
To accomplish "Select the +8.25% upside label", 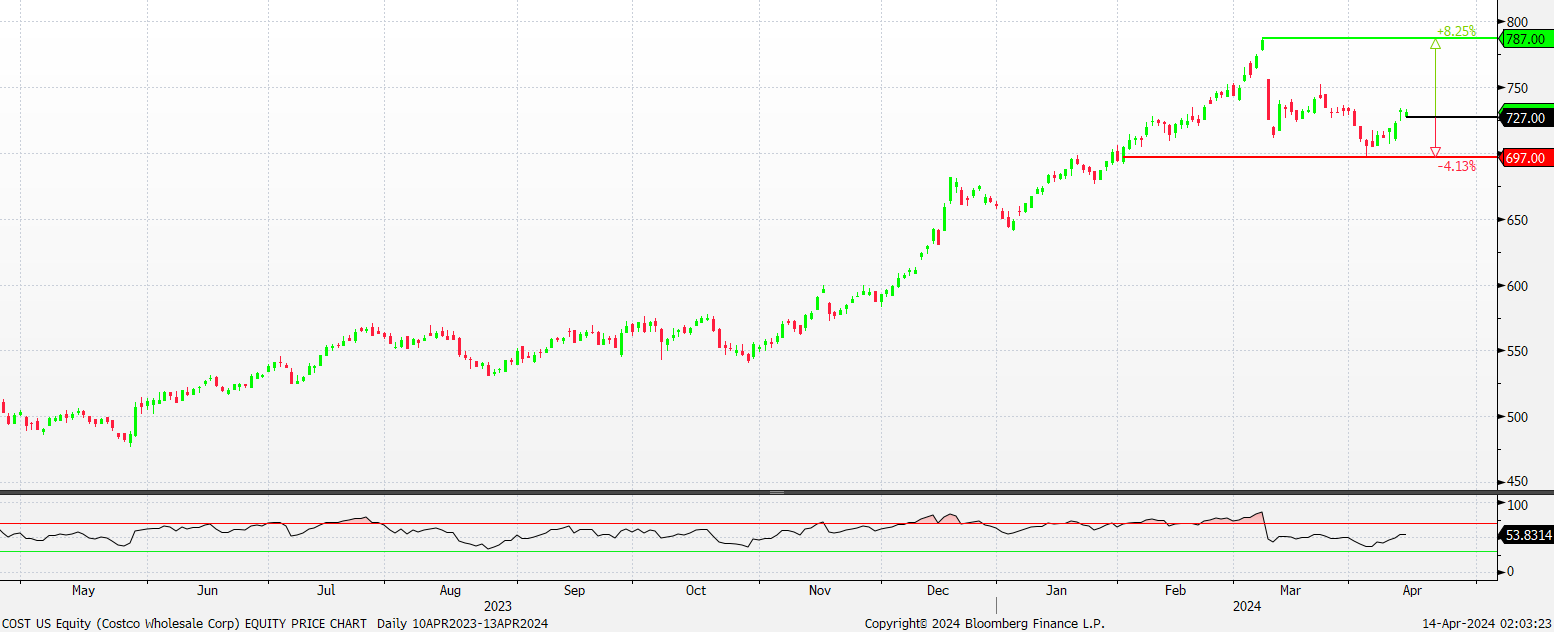I will 1456,32.
